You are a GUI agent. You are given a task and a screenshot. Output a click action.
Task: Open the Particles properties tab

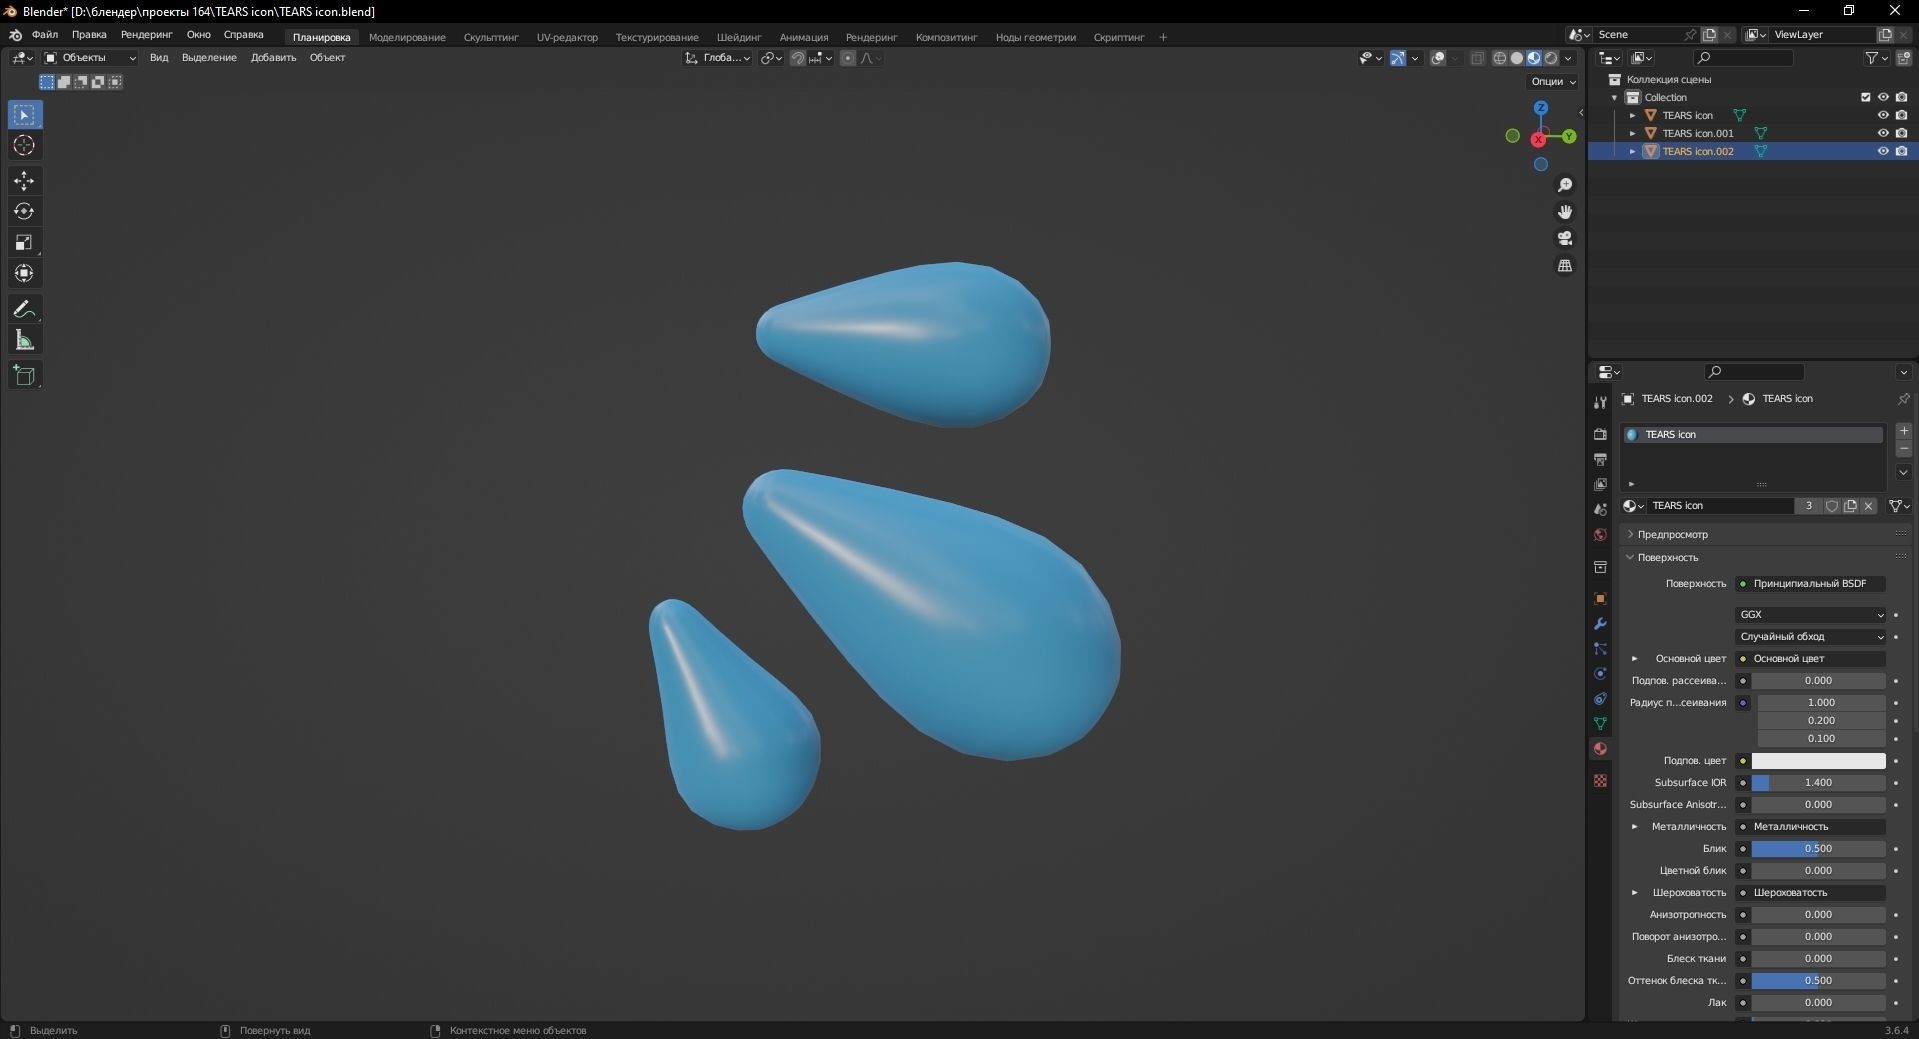point(1600,648)
